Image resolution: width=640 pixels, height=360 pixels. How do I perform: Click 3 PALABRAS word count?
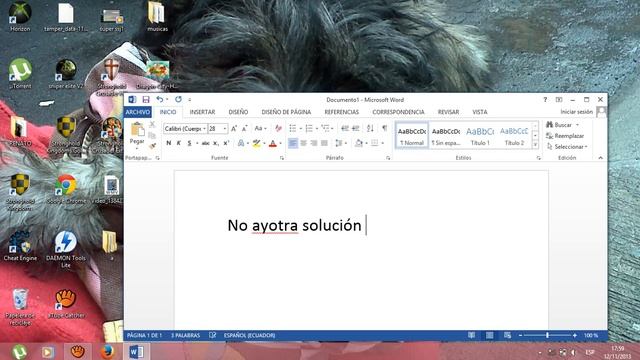pyautogui.click(x=185, y=336)
